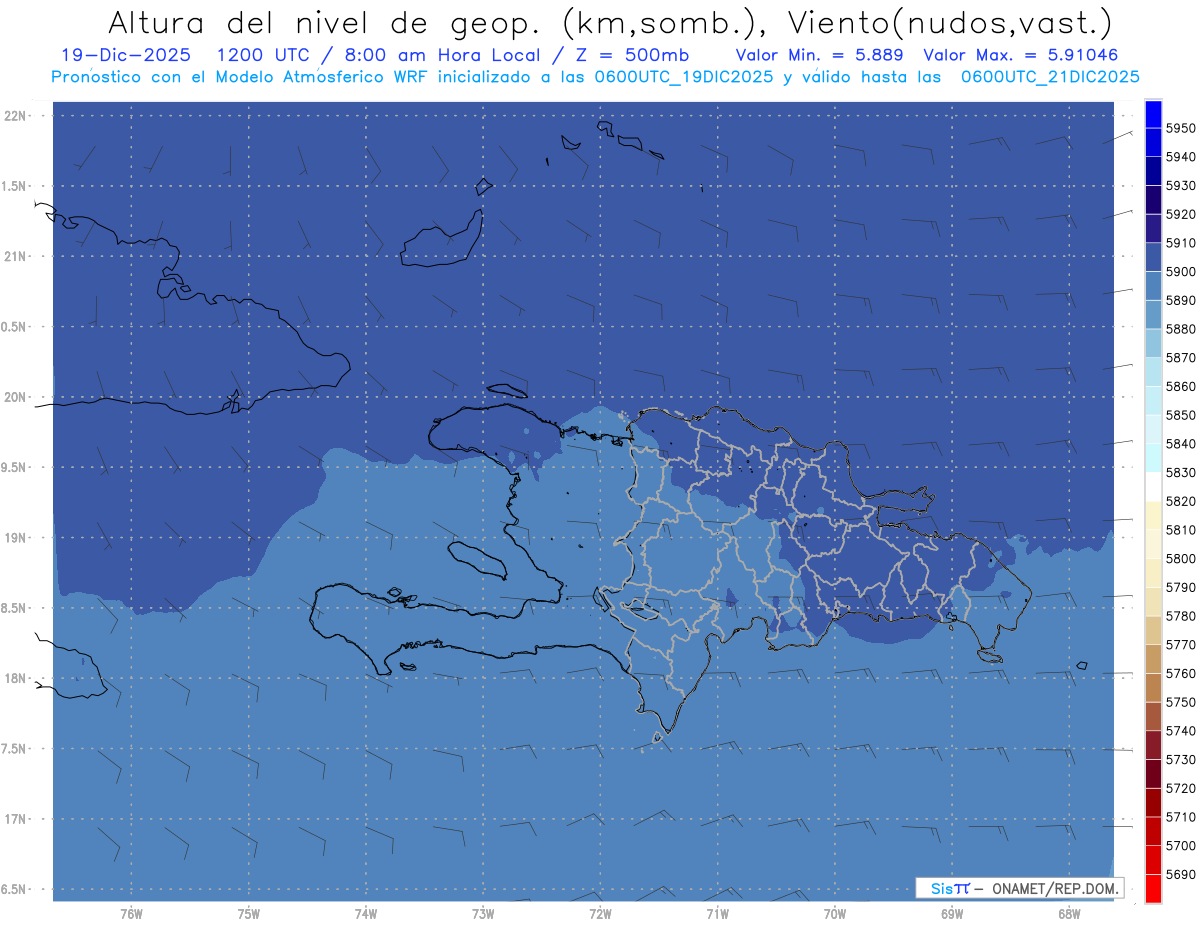Click the '76W' longitude axis label
The height and width of the screenshot is (927, 1200).
pyautogui.click(x=131, y=913)
